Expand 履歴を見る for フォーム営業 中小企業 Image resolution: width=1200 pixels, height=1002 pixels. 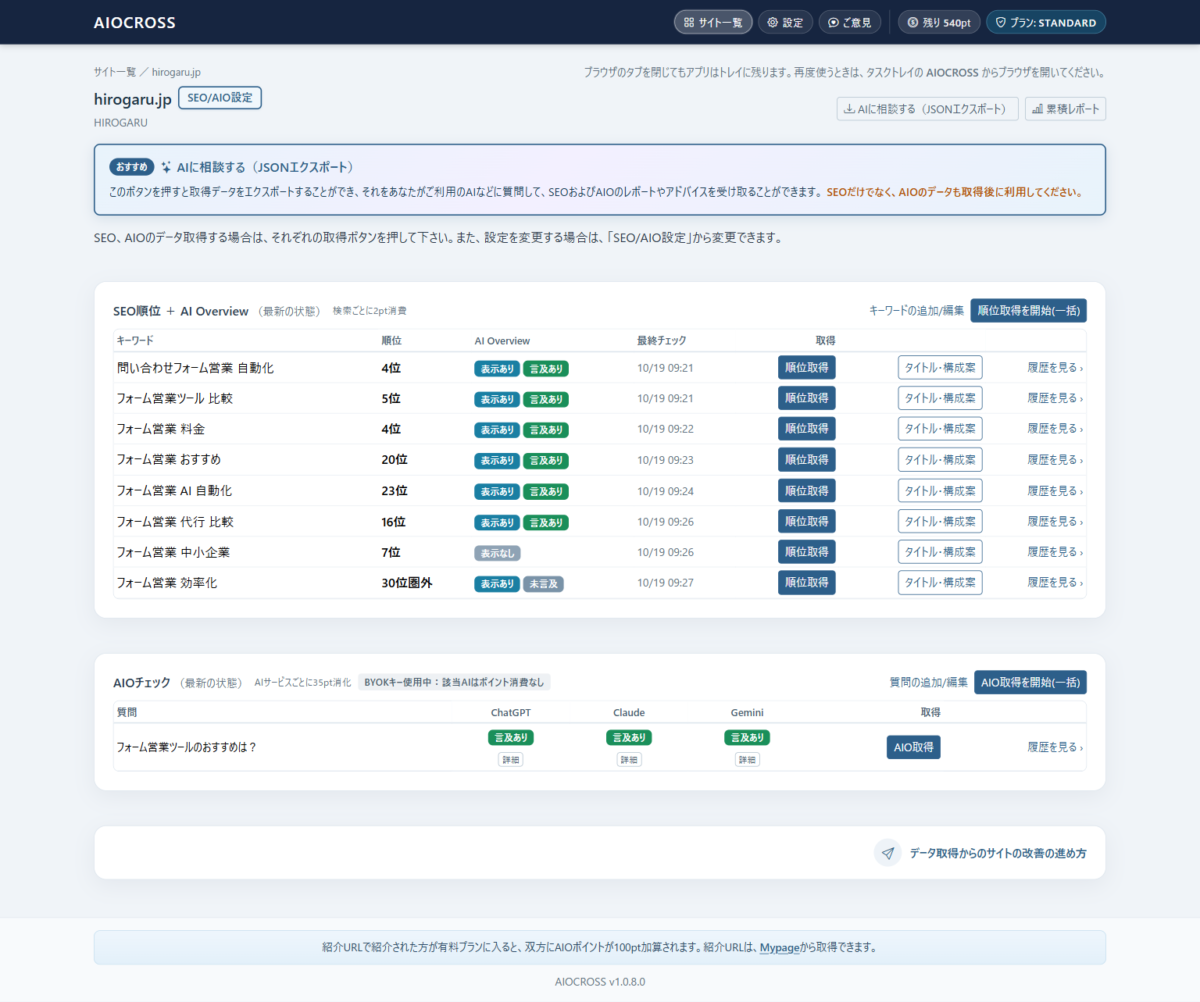pyautogui.click(x=1055, y=552)
